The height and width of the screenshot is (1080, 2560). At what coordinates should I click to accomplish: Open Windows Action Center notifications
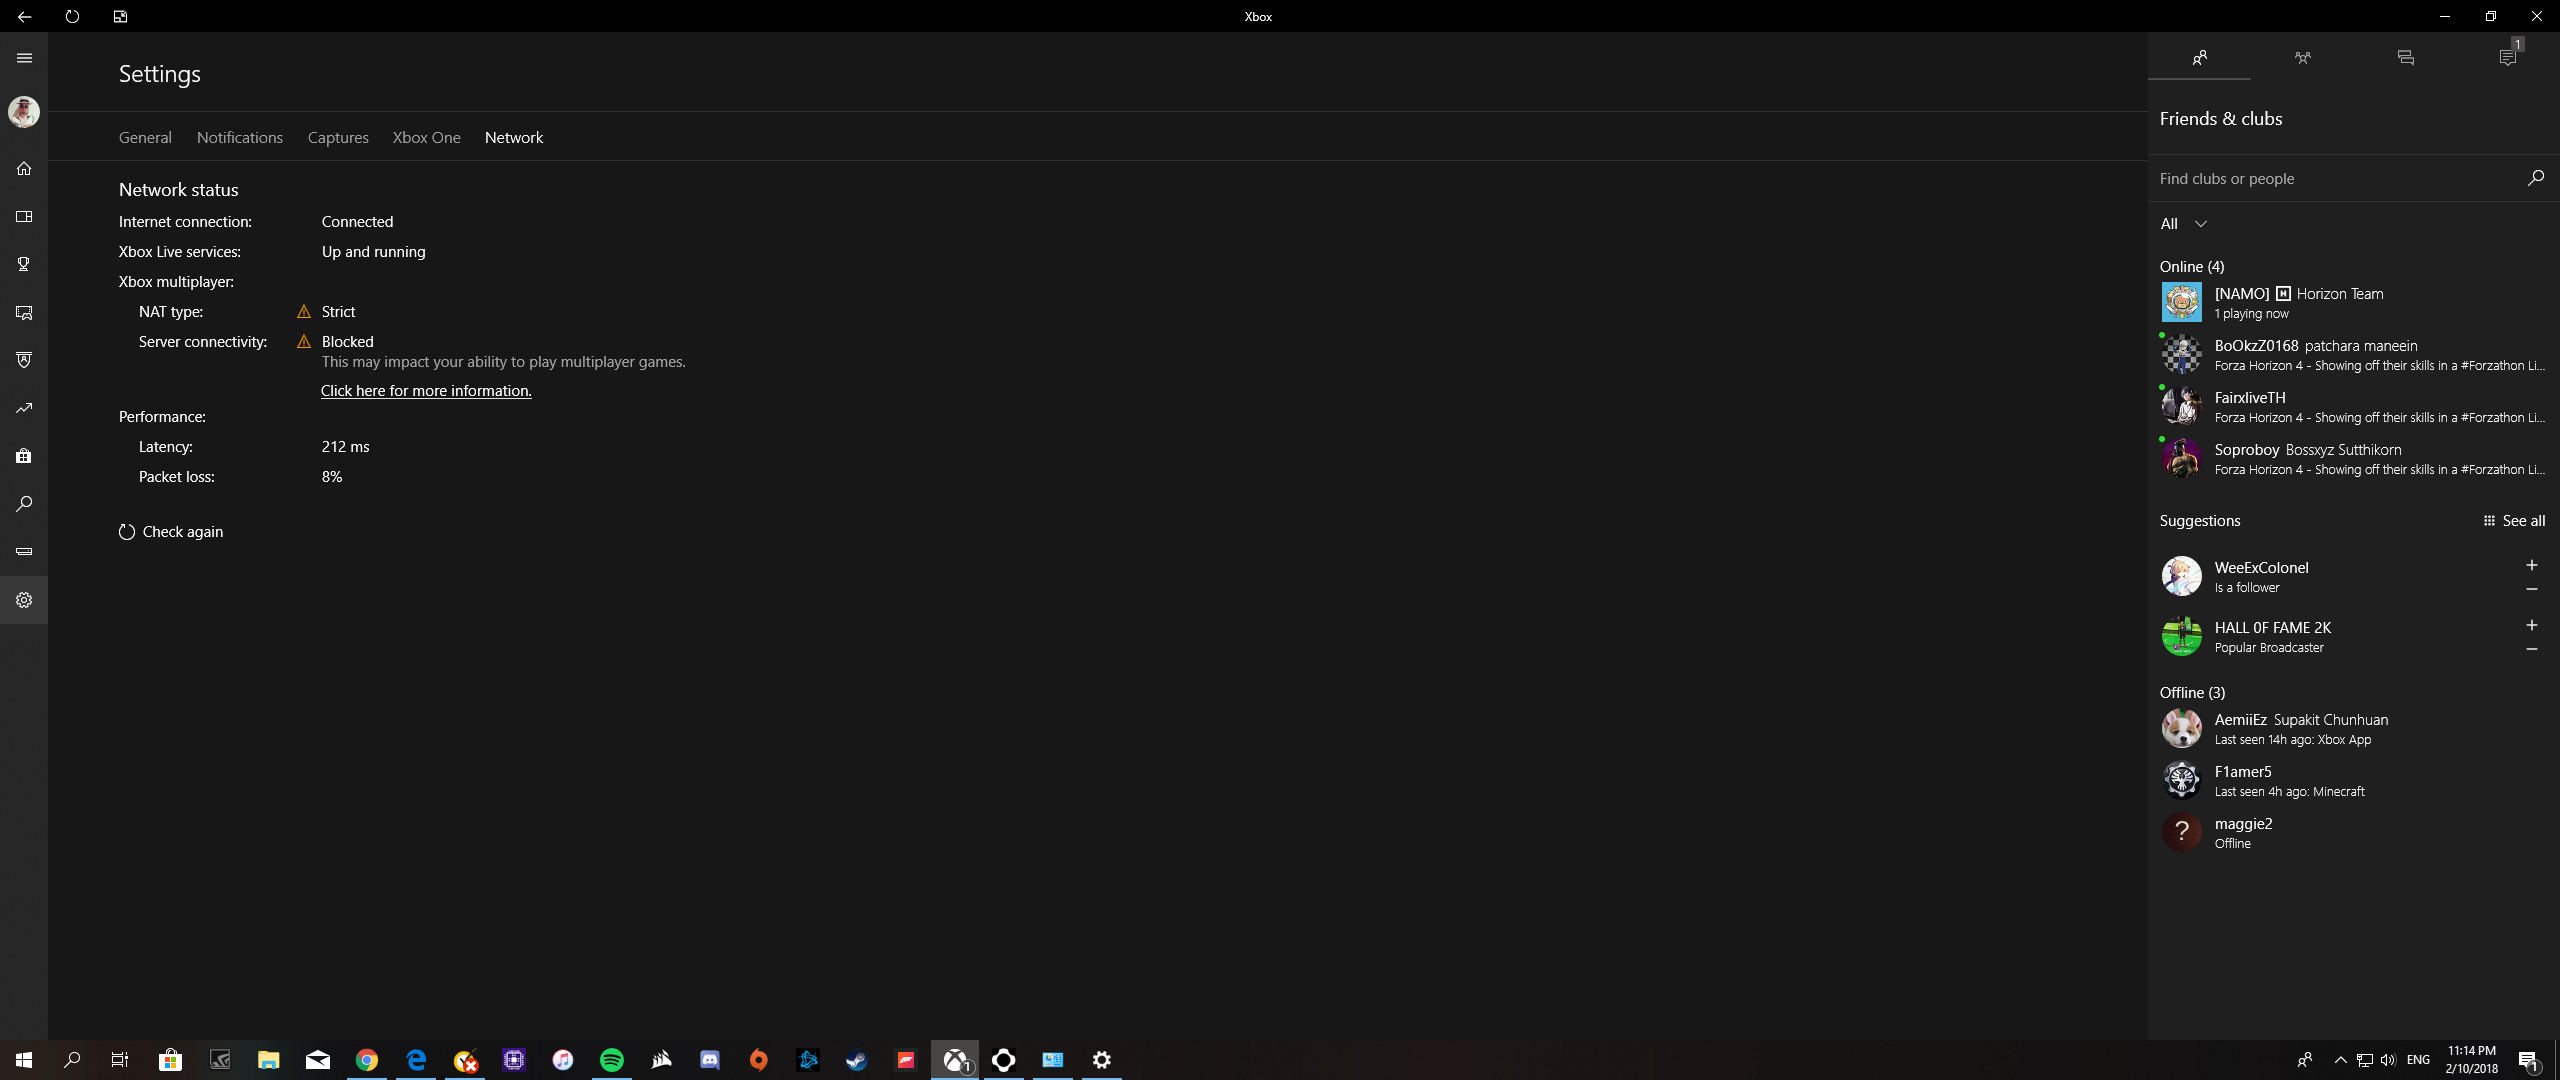(2529, 1060)
